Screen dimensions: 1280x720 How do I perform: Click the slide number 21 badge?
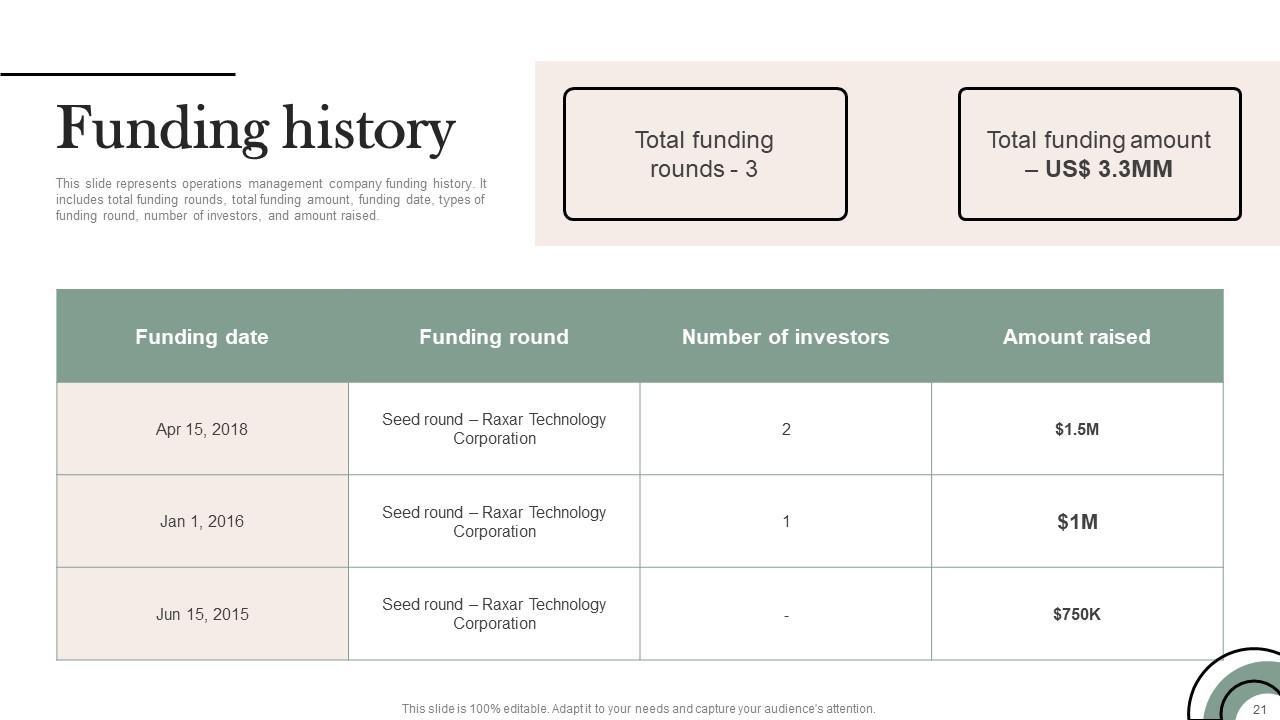click(1259, 709)
